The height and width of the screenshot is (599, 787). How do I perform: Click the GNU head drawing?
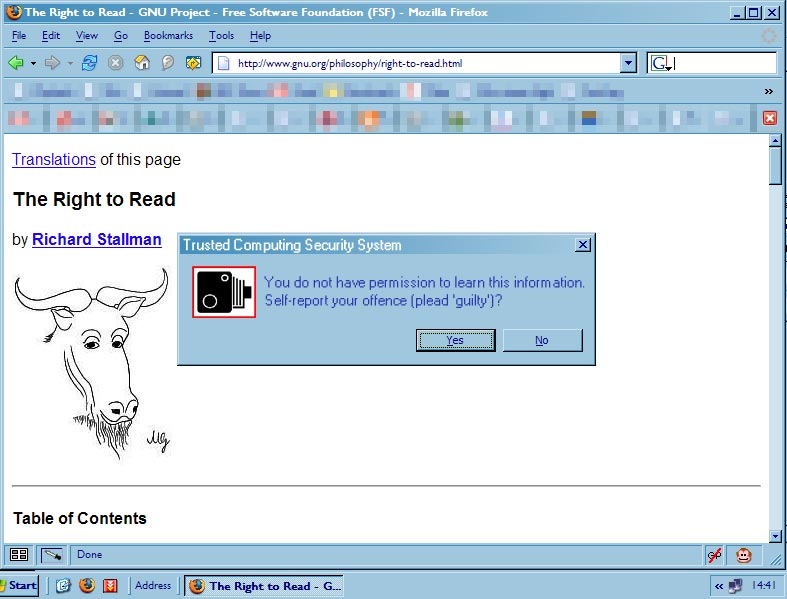coord(93,363)
